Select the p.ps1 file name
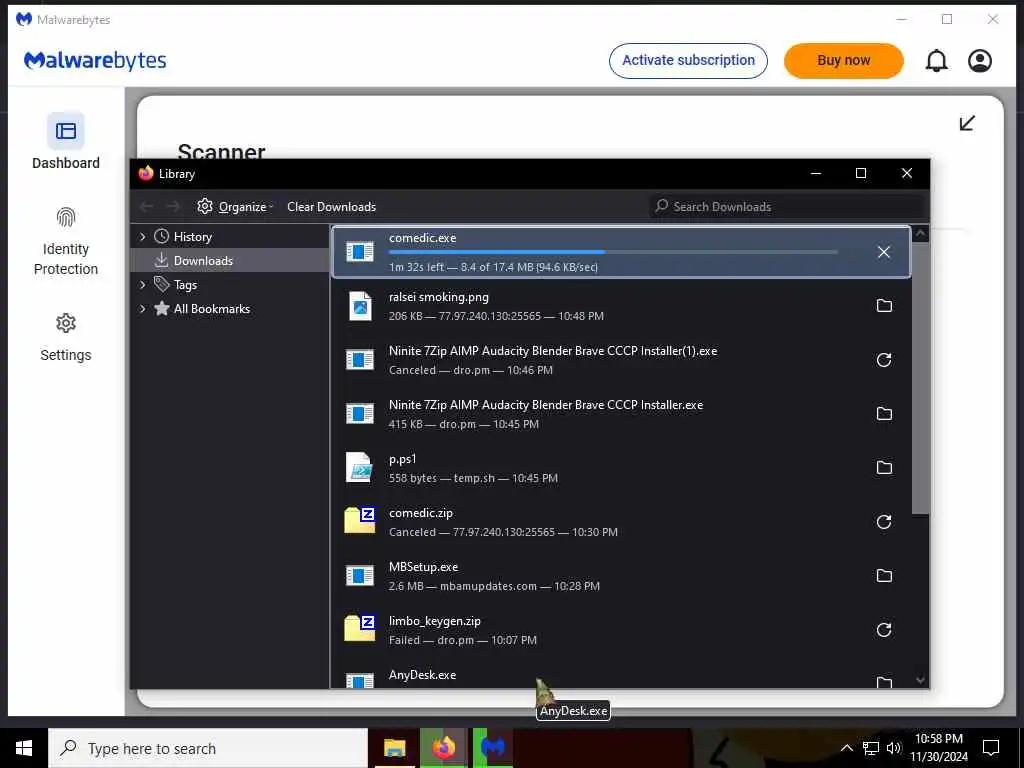 click(402, 459)
